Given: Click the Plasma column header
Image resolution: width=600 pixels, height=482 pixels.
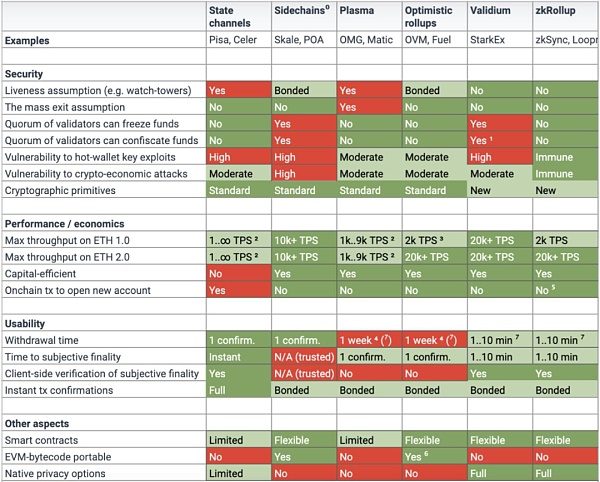Looking at the screenshot, I should [x=357, y=11].
